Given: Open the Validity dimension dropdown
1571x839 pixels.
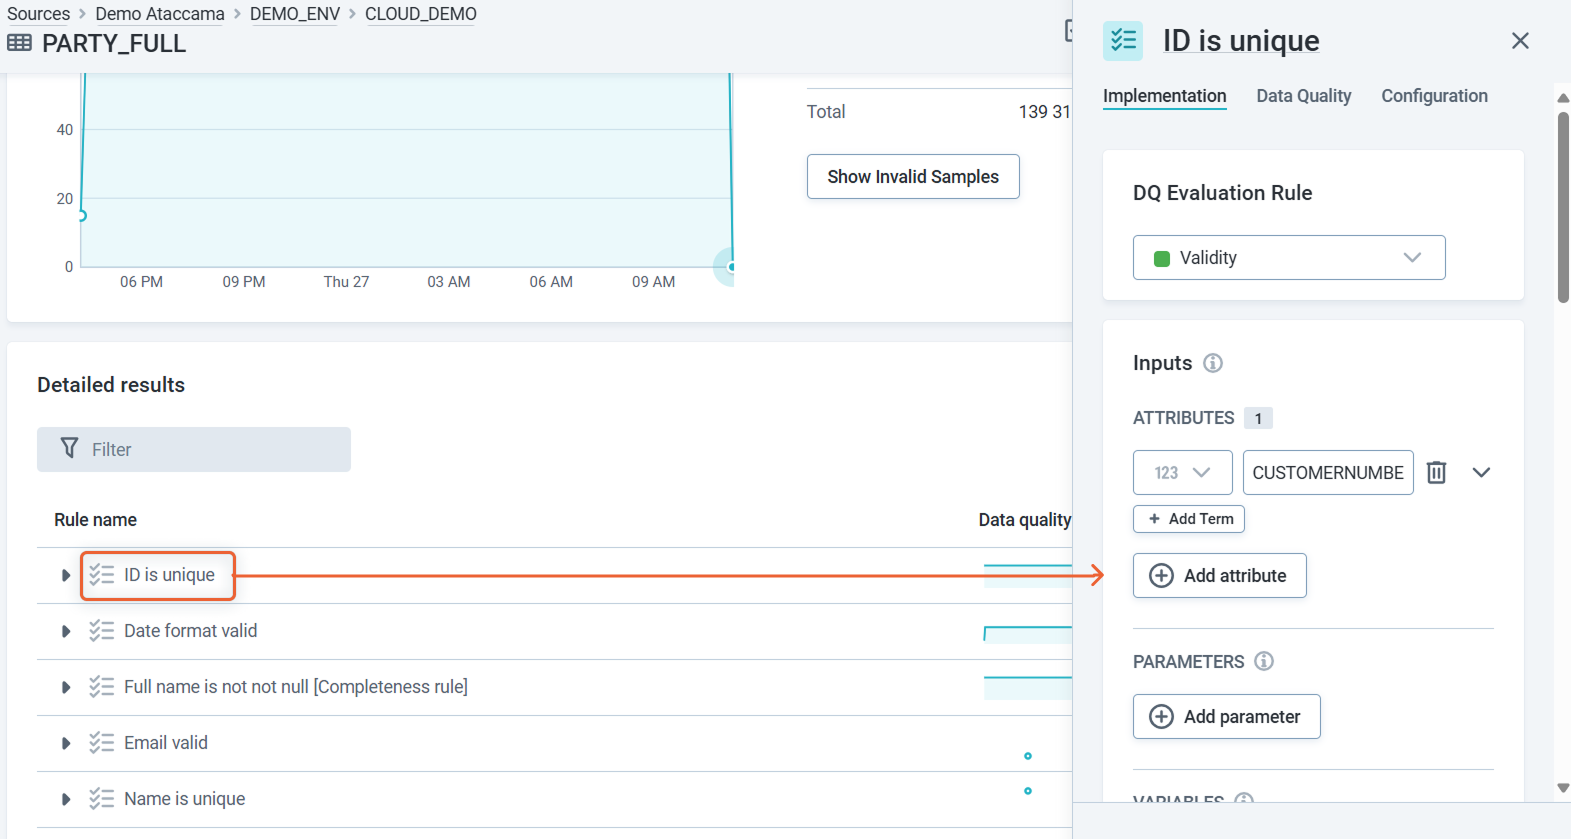Looking at the screenshot, I should pos(1288,258).
